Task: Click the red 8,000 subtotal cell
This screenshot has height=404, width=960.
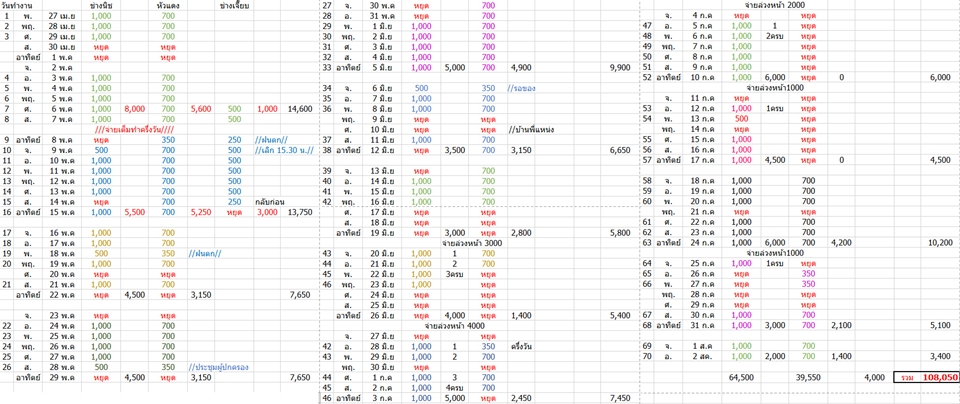Action: (x=134, y=109)
